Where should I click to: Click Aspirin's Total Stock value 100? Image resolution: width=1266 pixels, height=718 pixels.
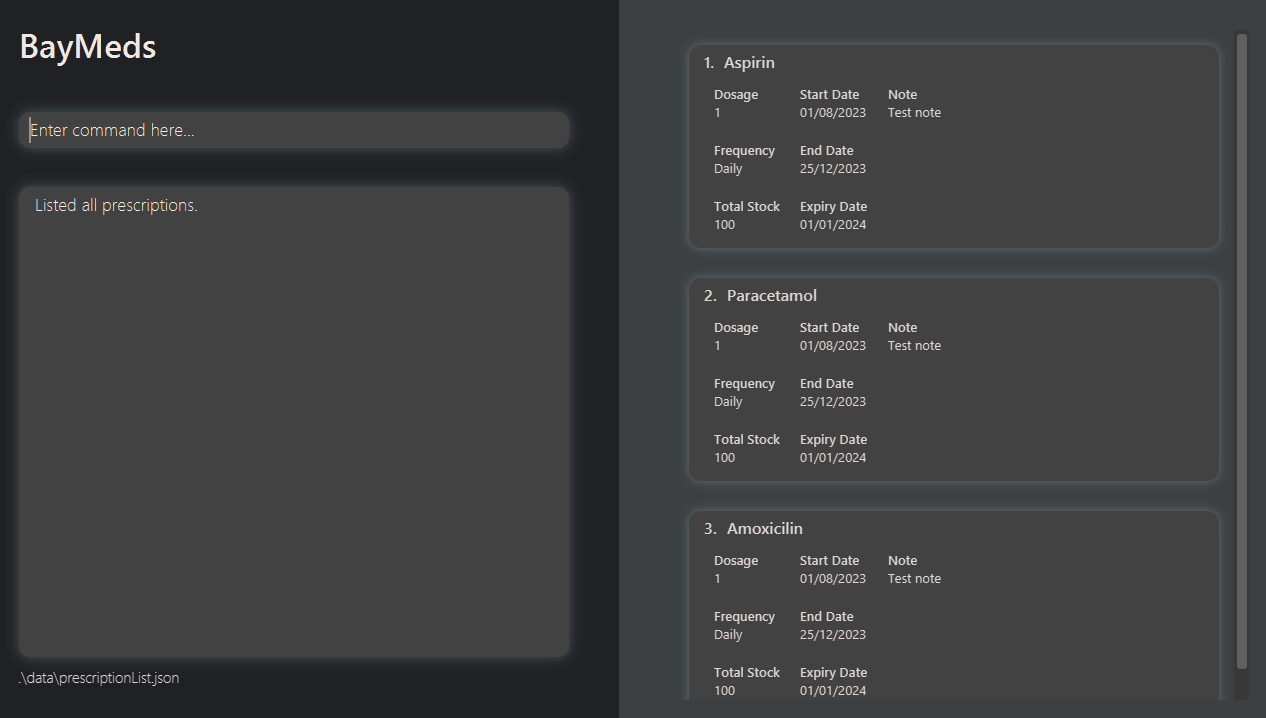point(725,225)
